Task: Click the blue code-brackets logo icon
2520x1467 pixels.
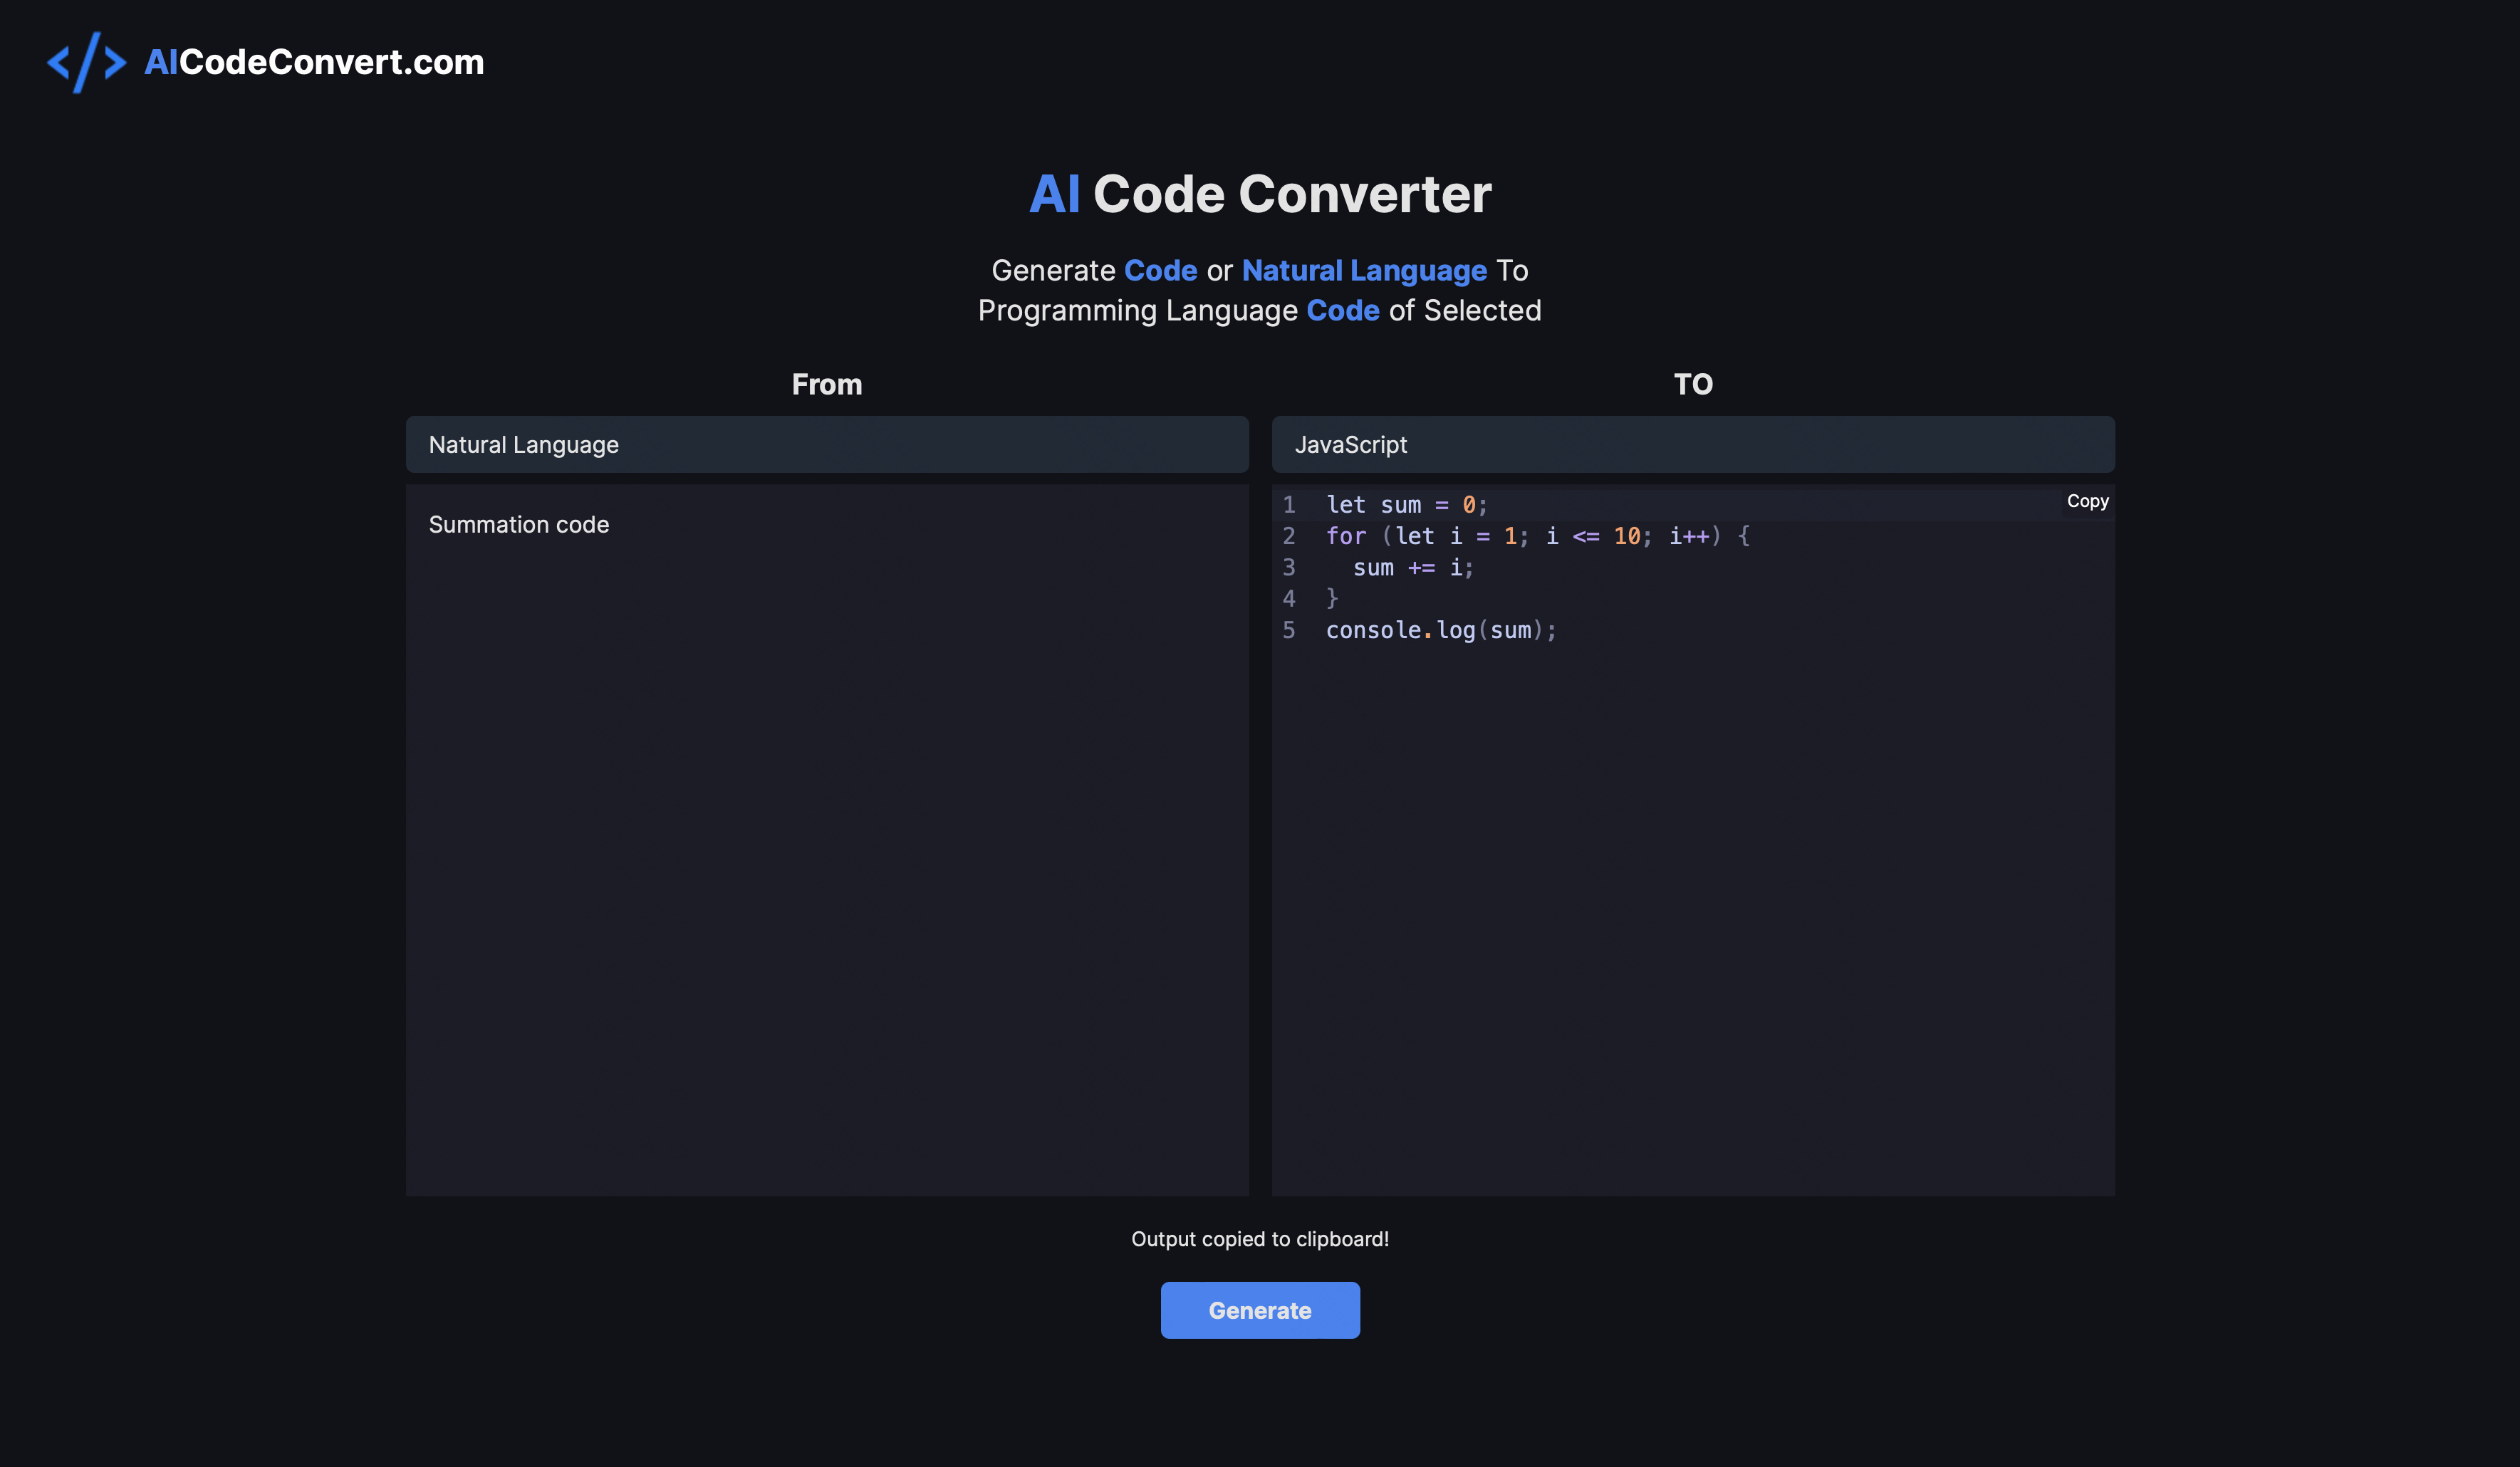Action: point(86,62)
